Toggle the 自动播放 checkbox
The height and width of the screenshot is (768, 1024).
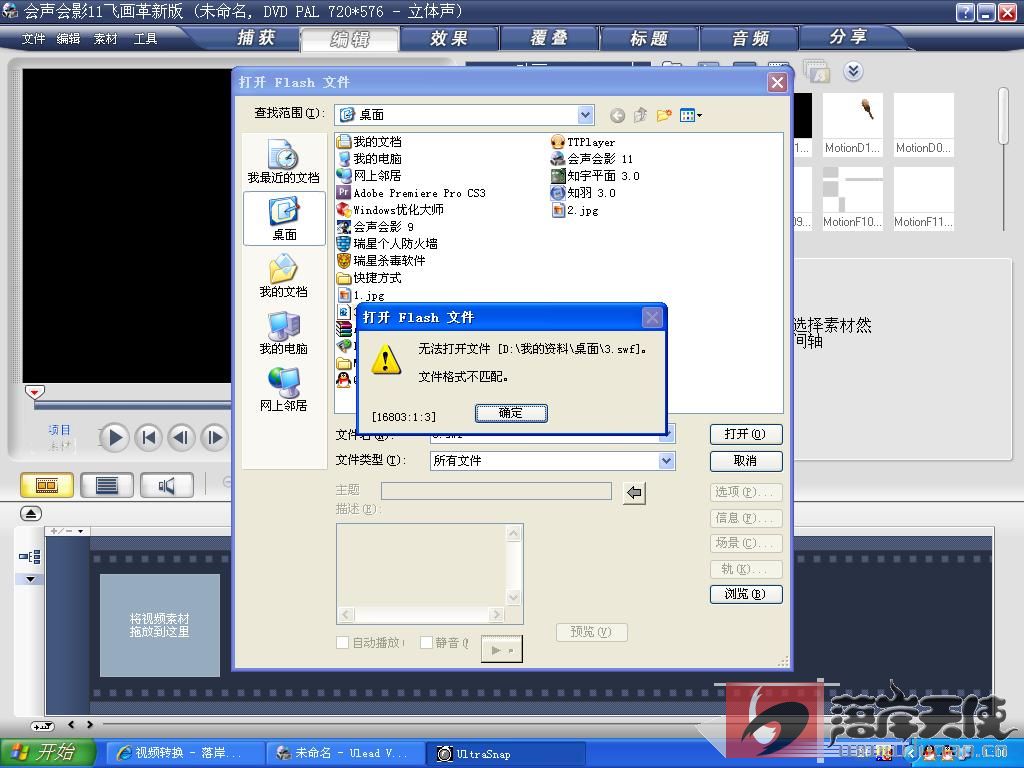click(342, 643)
